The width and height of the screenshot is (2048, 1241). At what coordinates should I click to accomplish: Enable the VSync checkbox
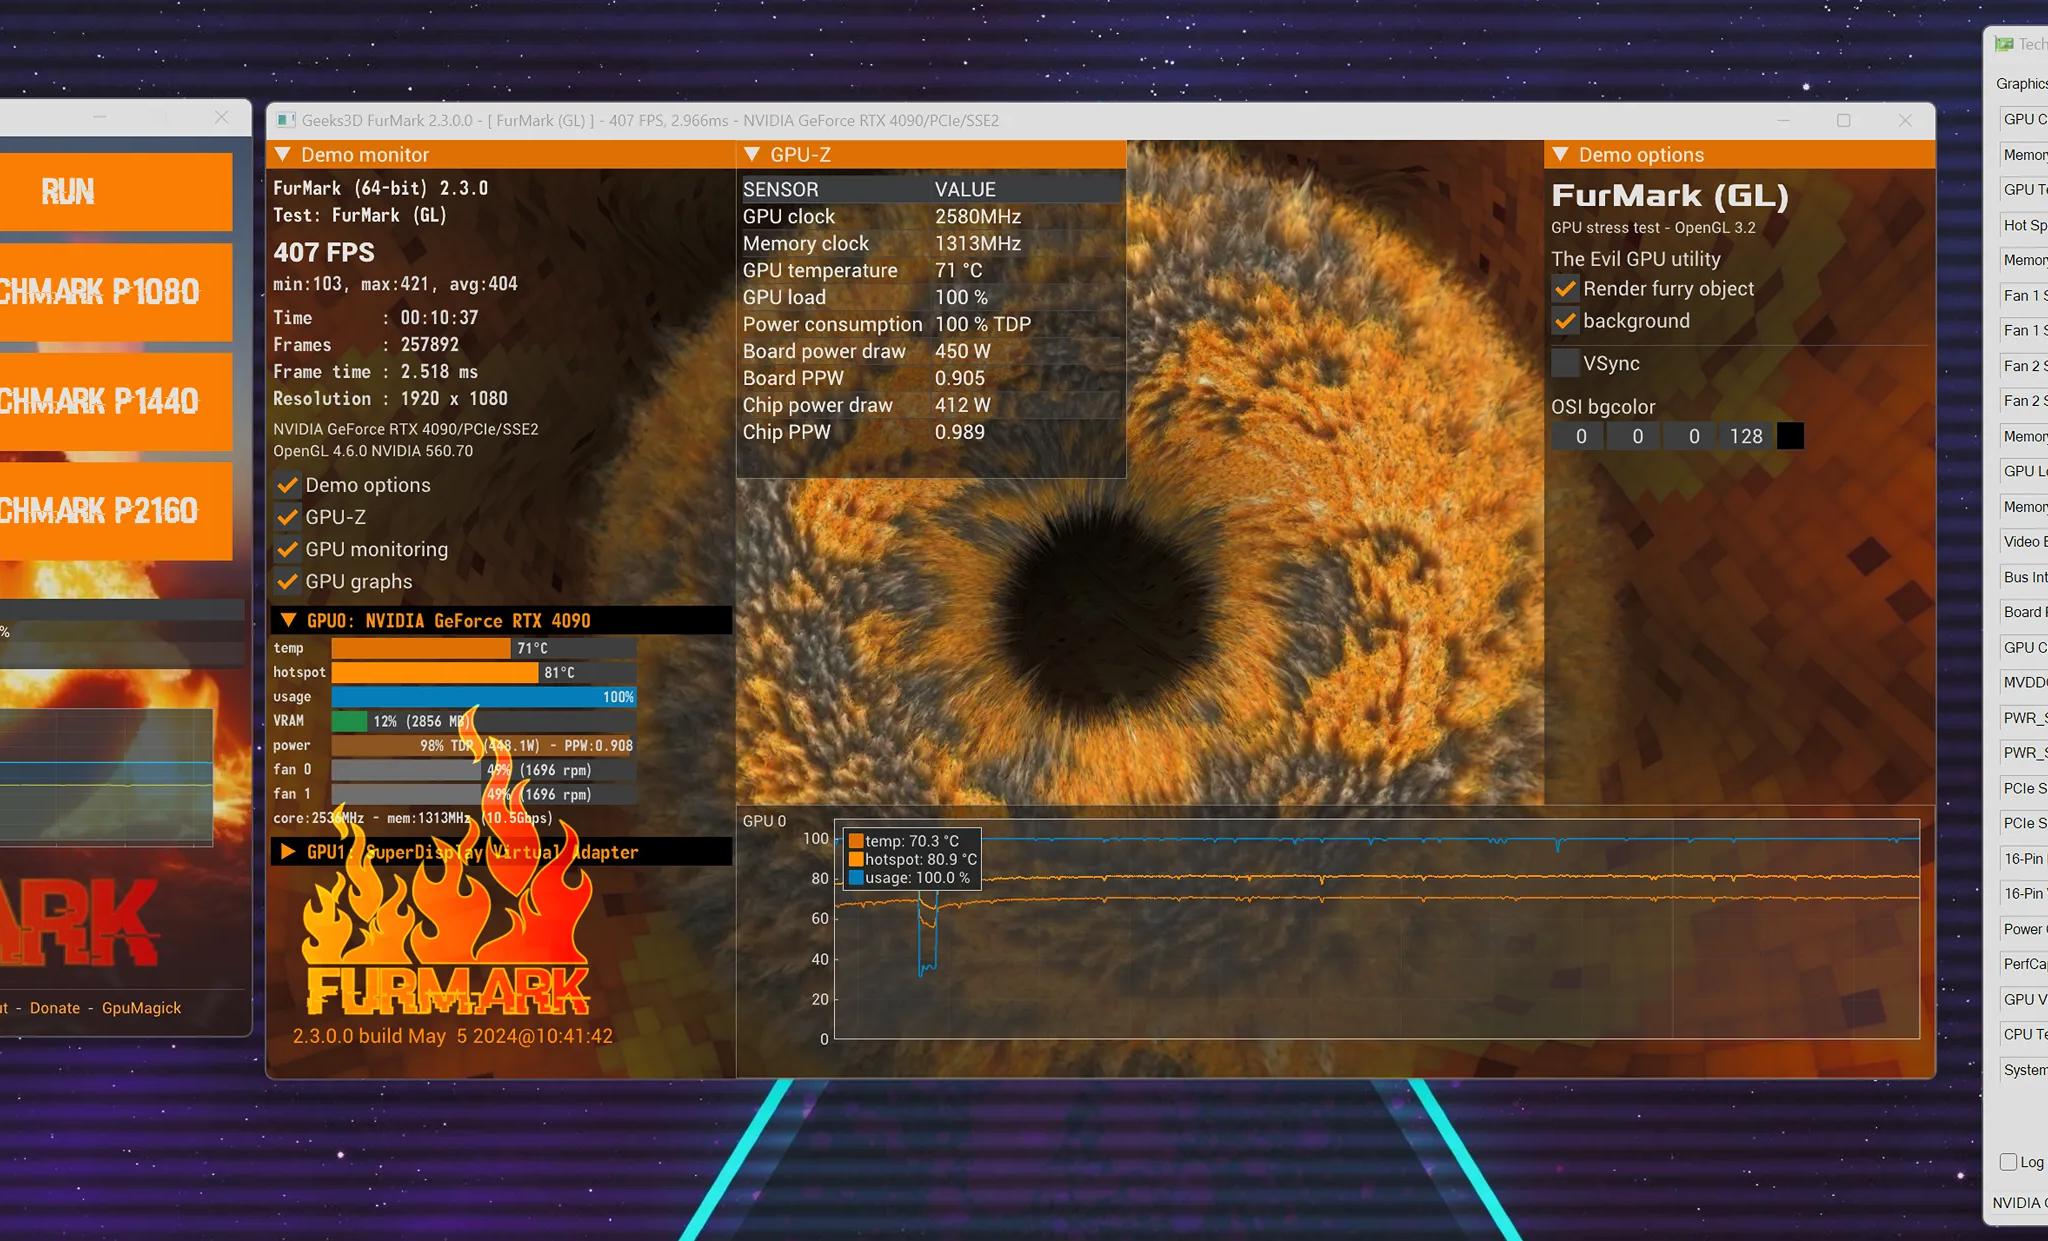pos(1565,363)
